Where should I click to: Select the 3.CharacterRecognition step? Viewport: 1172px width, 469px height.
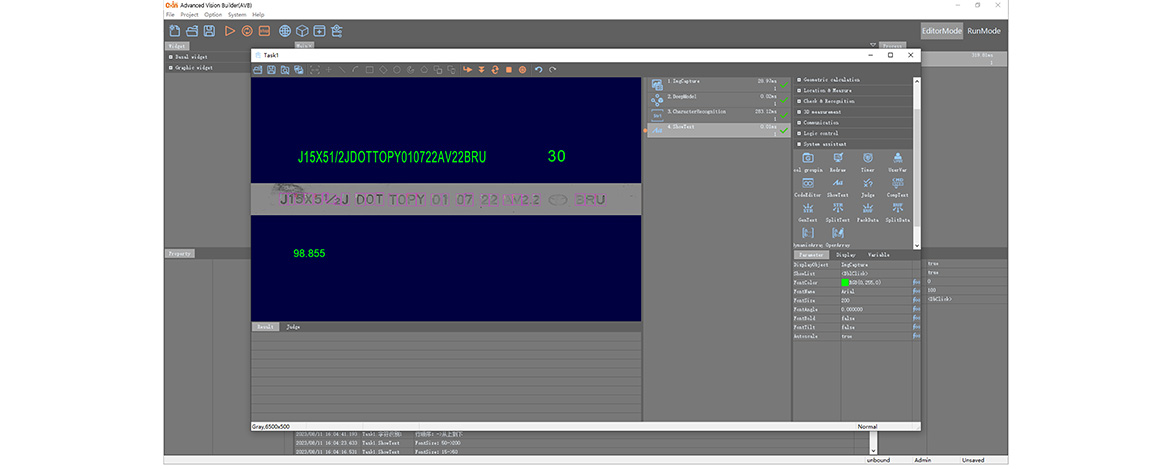697,112
